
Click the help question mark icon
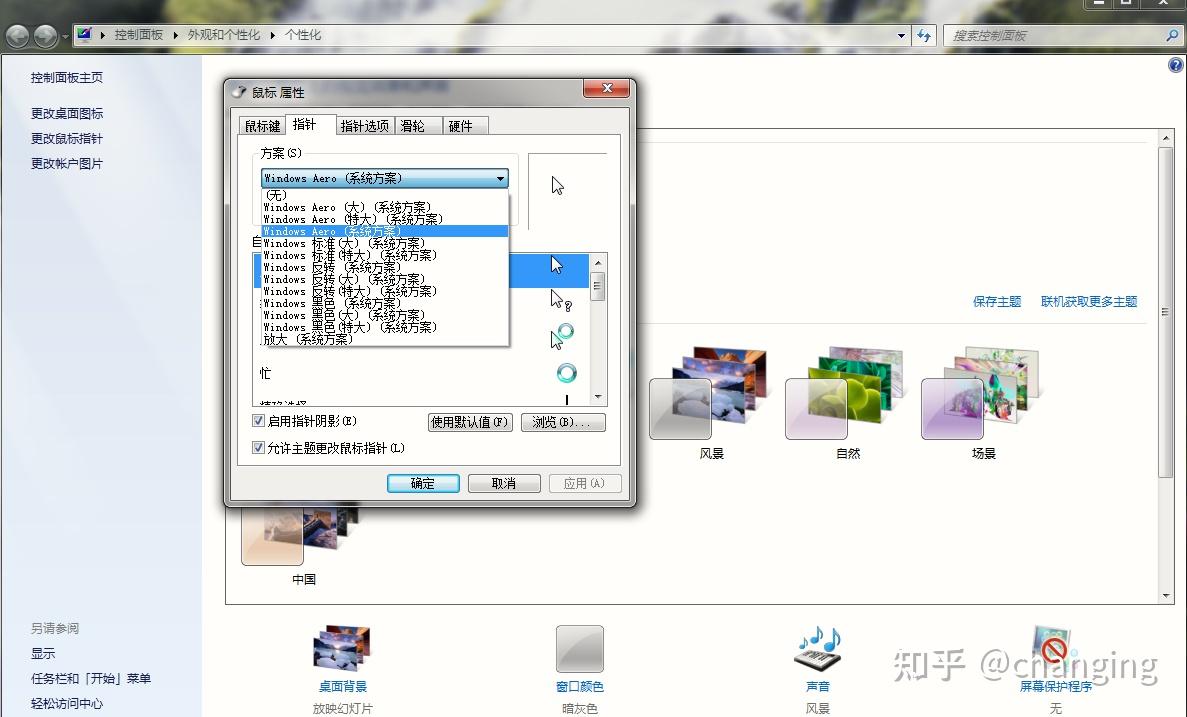[1175, 65]
